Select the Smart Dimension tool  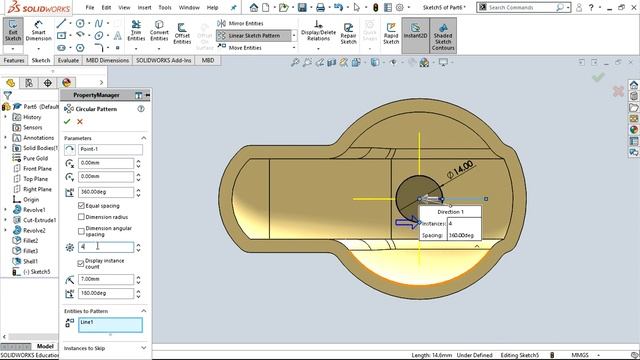(x=38, y=31)
